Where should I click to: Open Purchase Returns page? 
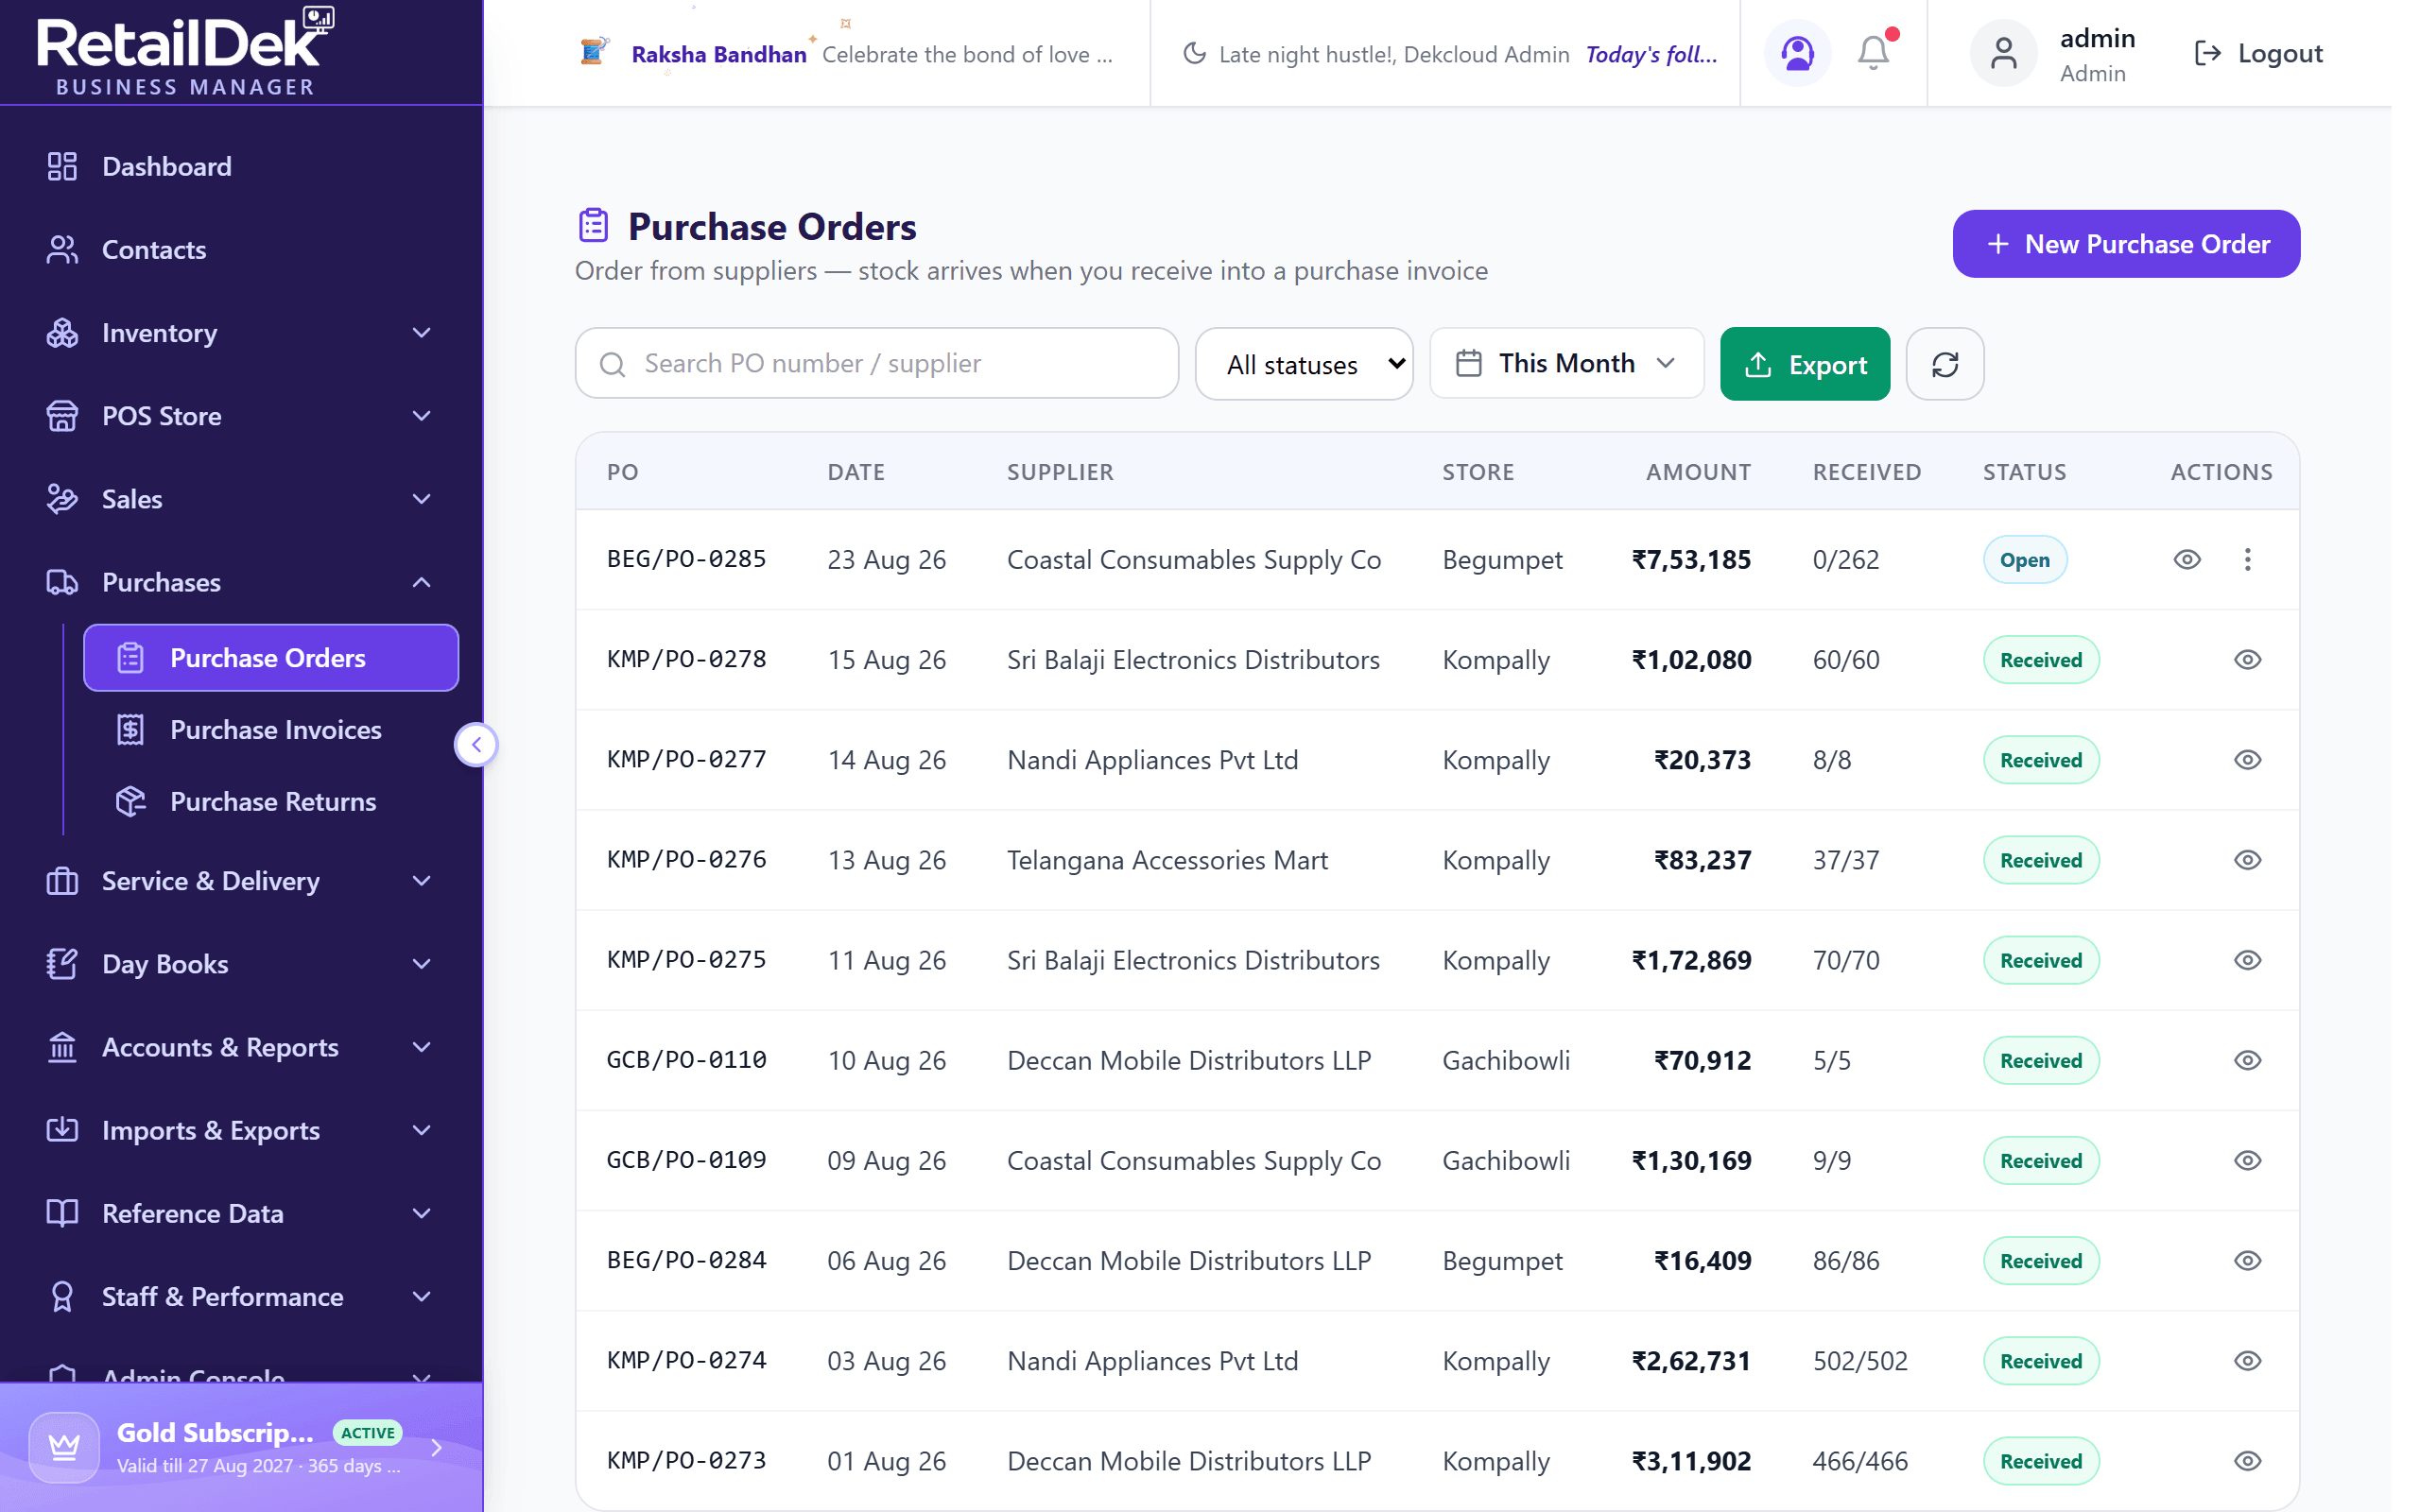[271, 802]
